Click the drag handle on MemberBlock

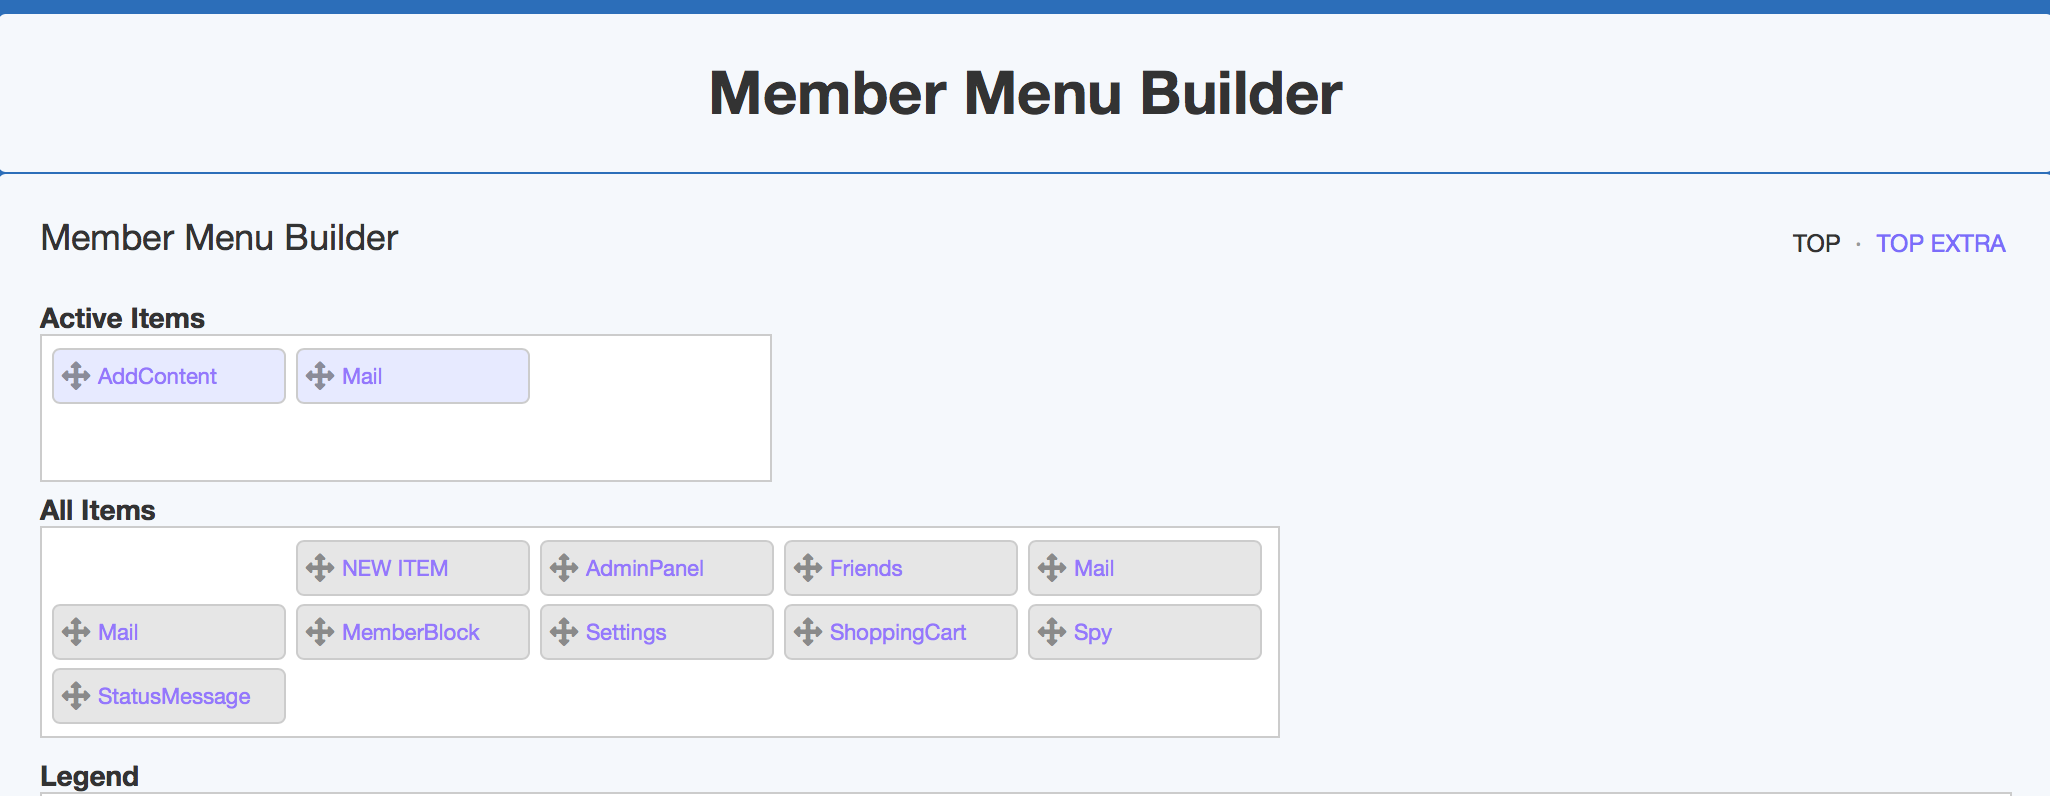coord(320,632)
